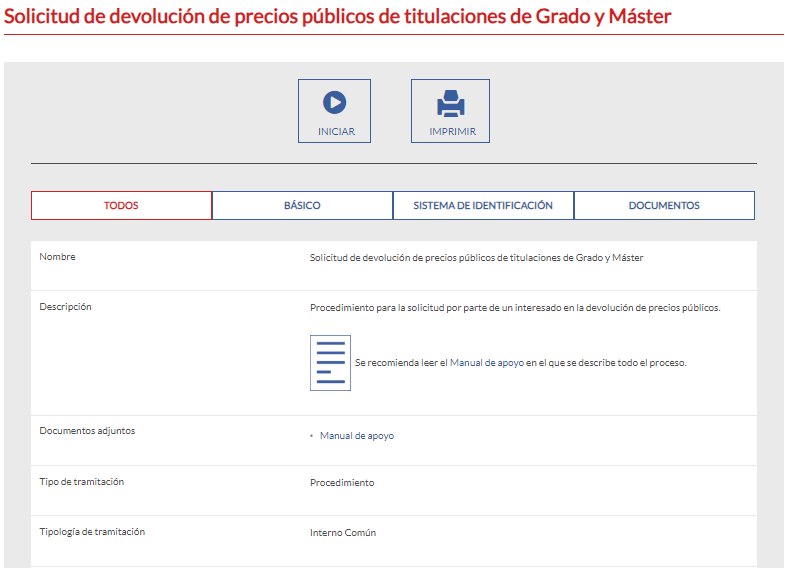Click the 'Tipología de tramitación' label
The width and height of the screenshot is (785, 568).
92,532
